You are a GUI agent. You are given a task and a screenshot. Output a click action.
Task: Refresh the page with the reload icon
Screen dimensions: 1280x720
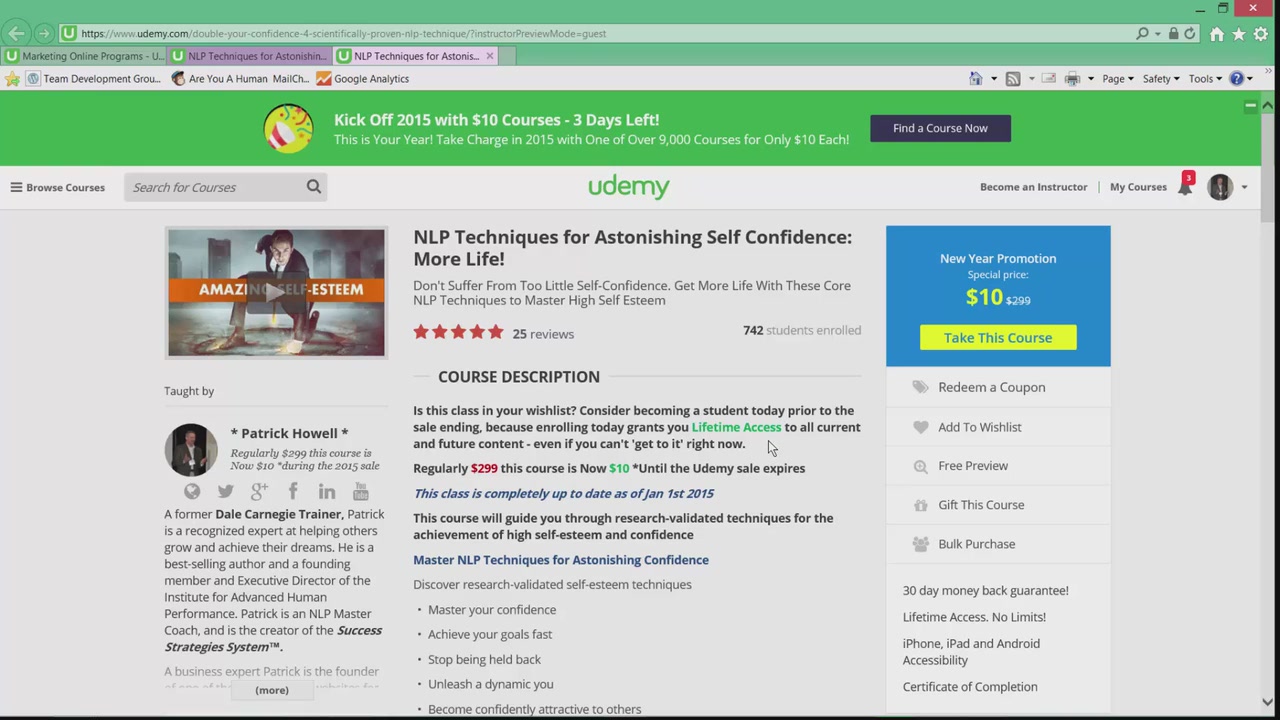coord(1190,33)
